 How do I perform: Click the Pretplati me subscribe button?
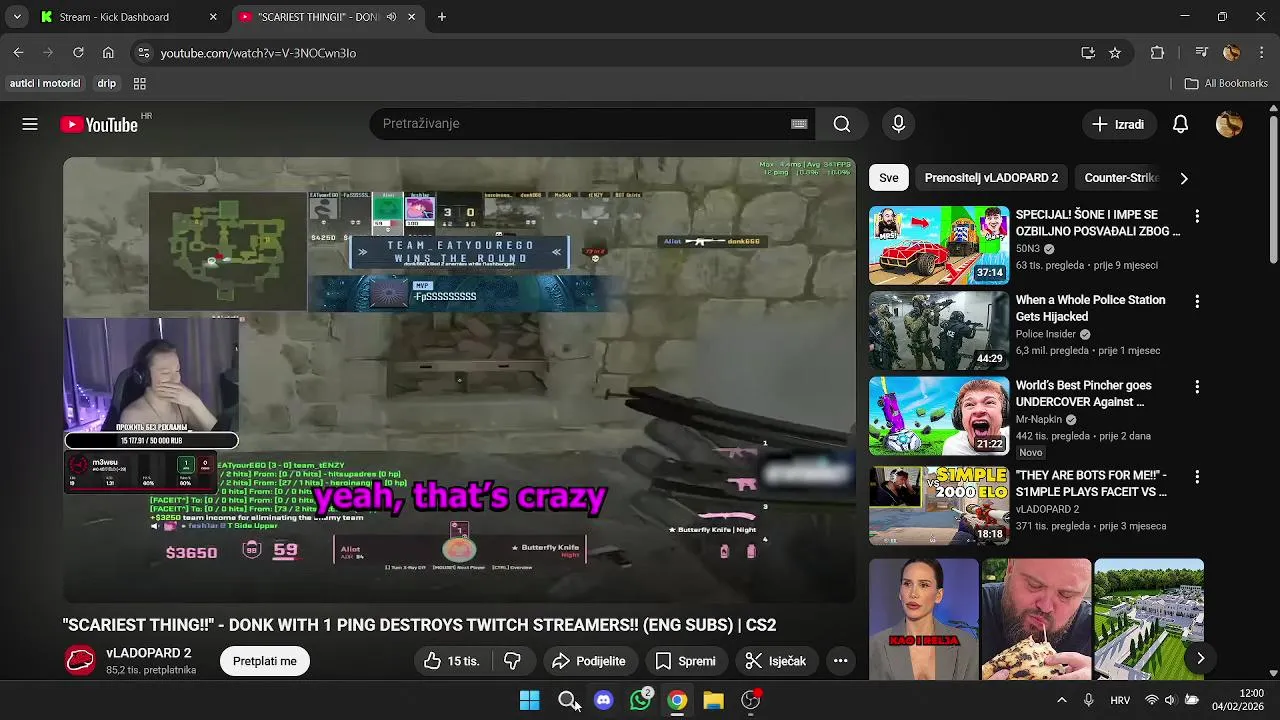[265, 661]
